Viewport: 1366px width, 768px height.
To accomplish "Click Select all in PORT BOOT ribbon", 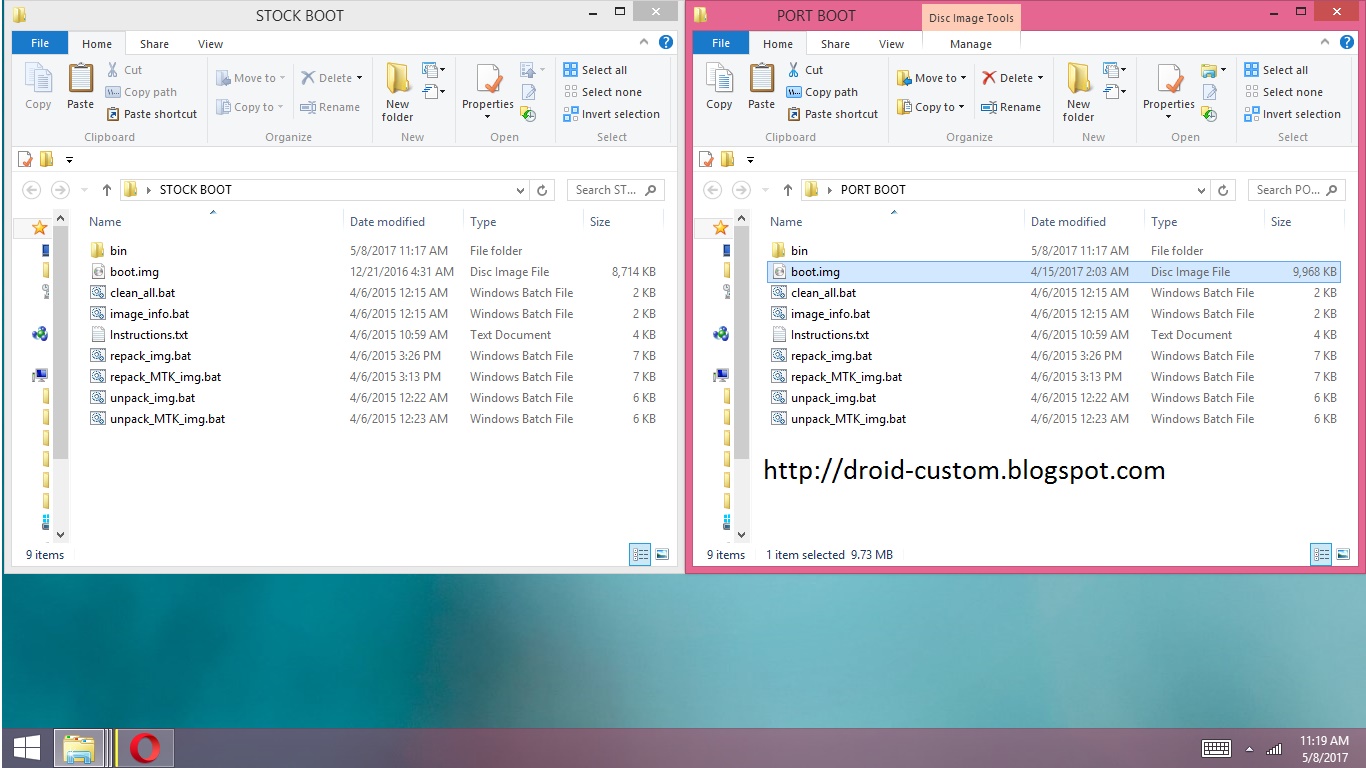I will tap(1276, 70).
